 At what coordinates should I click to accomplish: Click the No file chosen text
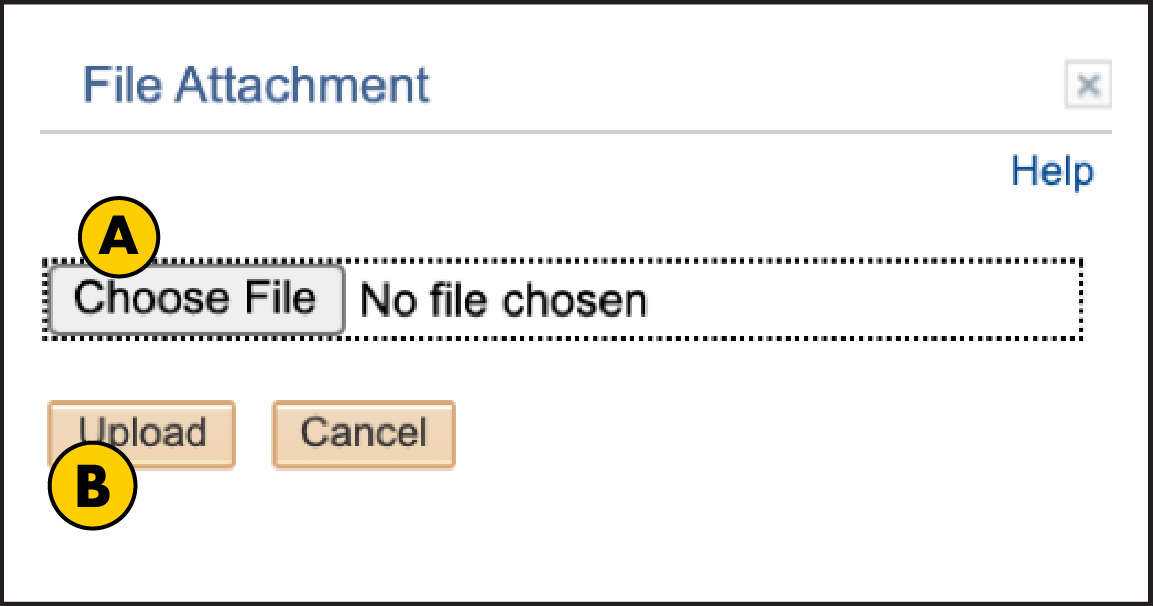[x=505, y=300]
